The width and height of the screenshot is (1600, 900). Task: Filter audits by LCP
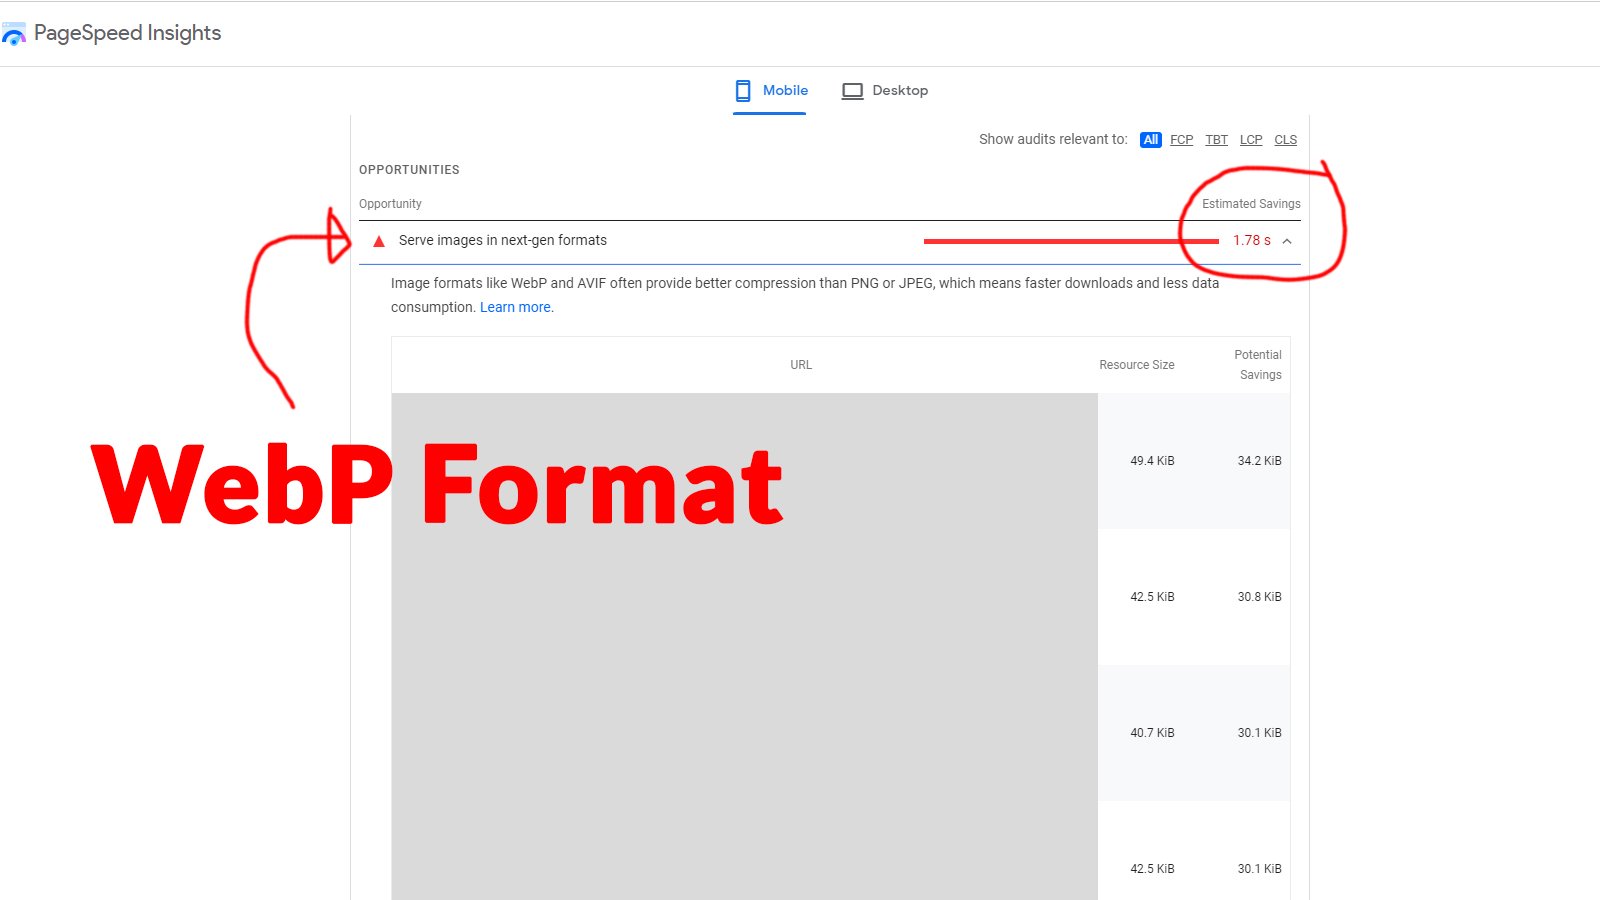pyautogui.click(x=1251, y=140)
